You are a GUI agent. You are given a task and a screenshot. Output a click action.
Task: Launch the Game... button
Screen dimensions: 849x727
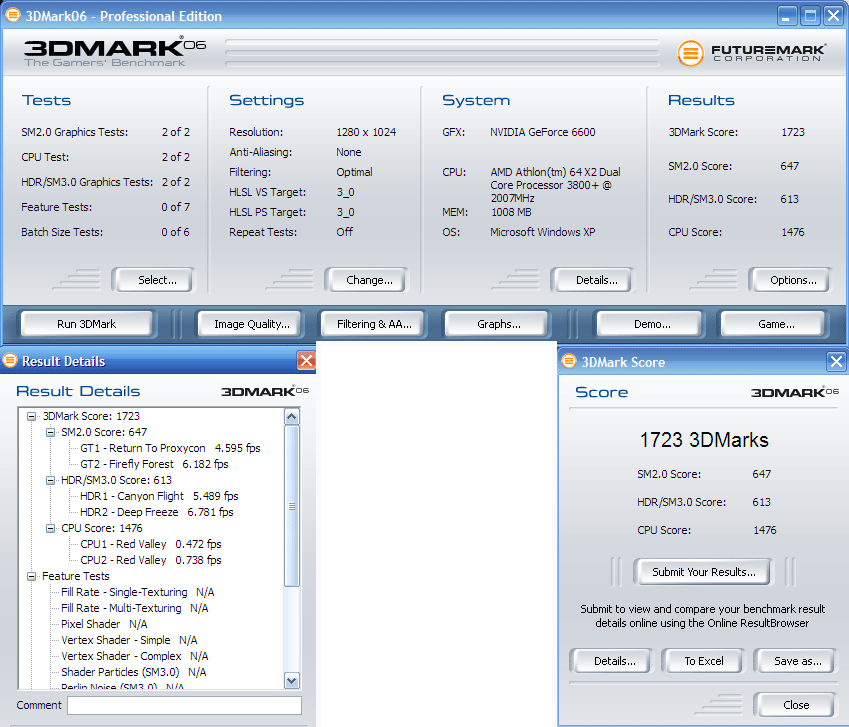773,324
